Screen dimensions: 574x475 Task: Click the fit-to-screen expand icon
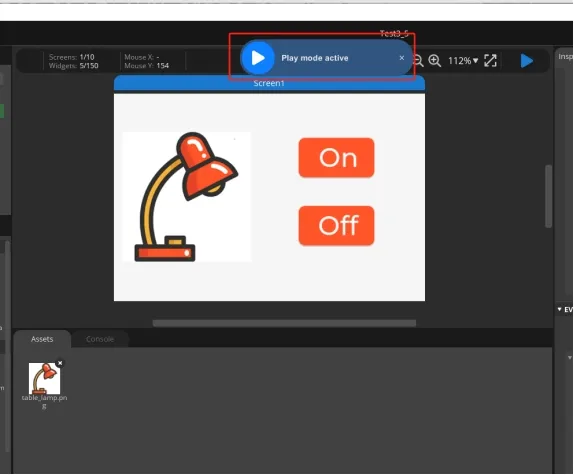(491, 61)
